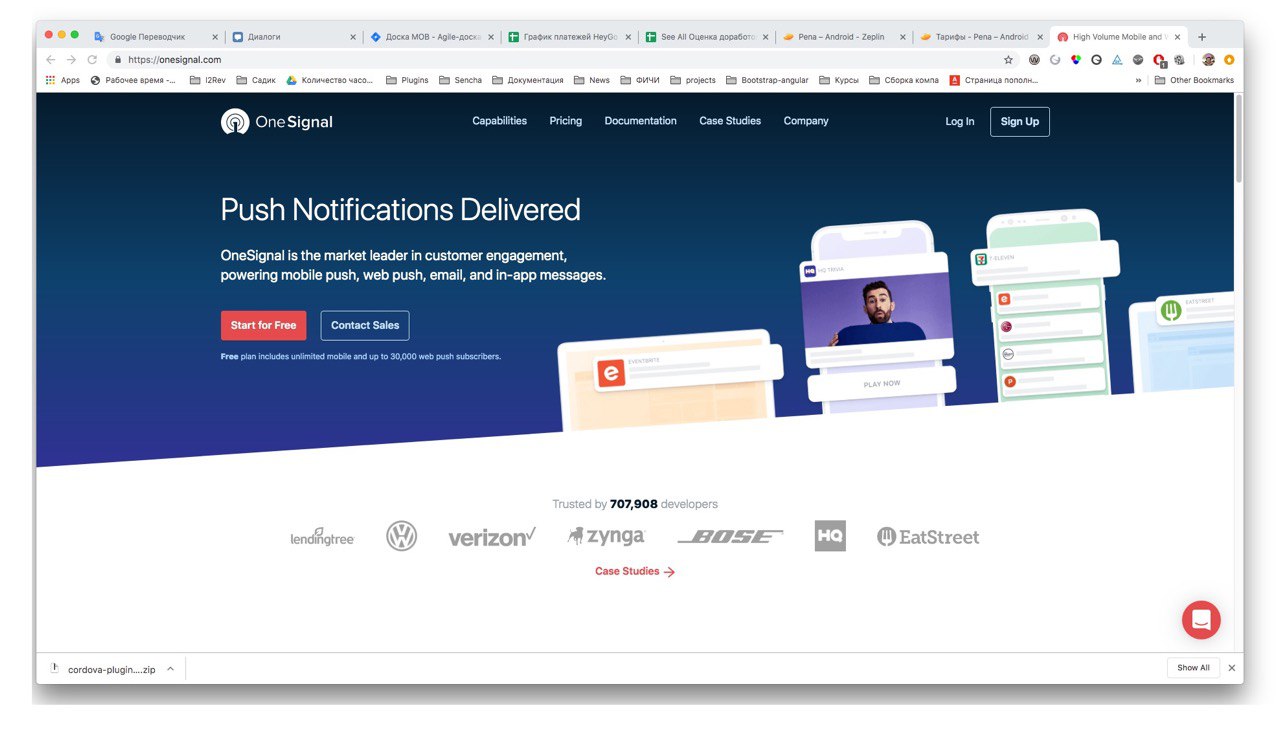Open the Bootstrap-angular bookmark folder

click(767, 80)
